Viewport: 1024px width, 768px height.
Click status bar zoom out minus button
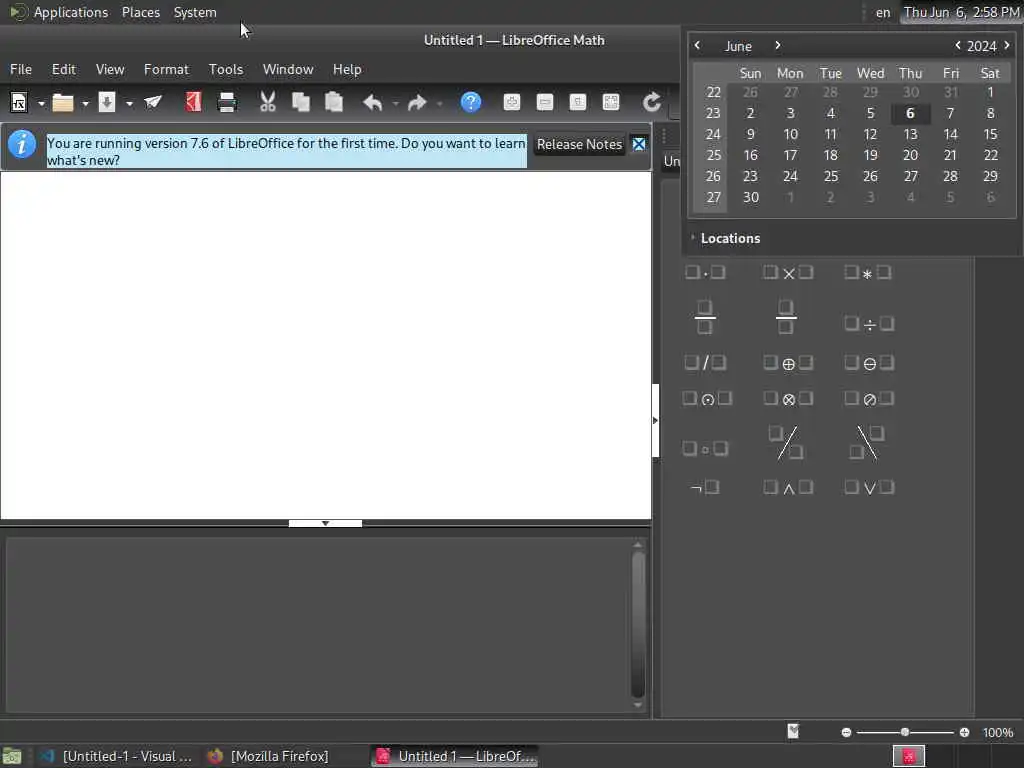tap(846, 732)
